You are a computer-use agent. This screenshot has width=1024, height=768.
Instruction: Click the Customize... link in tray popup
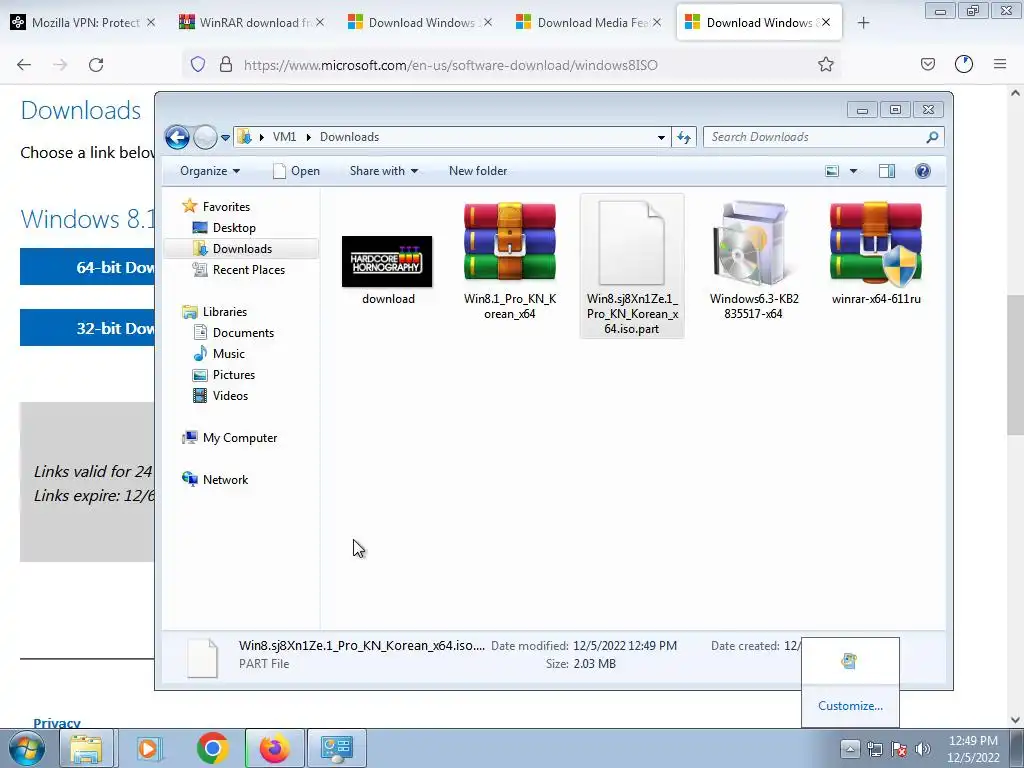click(850, 706)
